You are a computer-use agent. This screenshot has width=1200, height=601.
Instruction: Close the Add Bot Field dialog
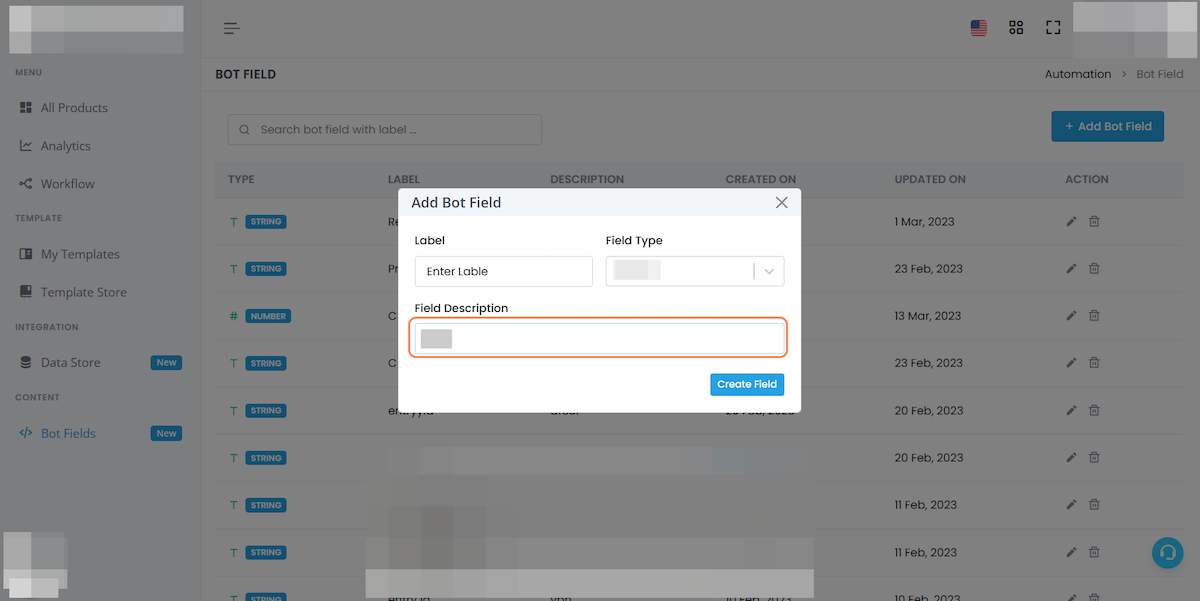(782, 202)
